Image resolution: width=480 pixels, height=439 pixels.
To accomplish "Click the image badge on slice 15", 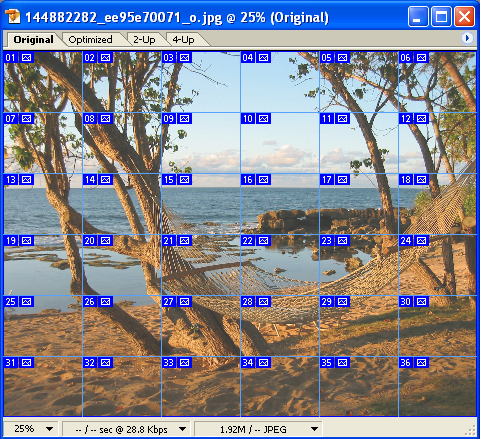I will [x=184, y=180].
